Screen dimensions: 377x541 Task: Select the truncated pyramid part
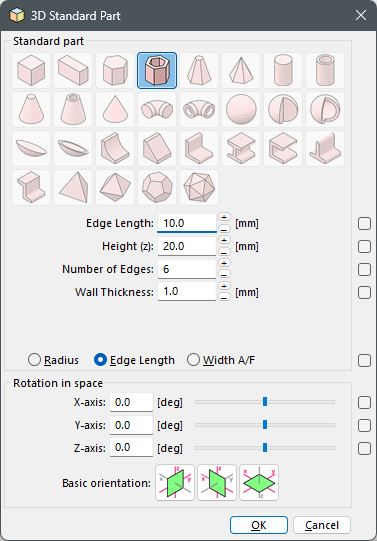[199, 70]
